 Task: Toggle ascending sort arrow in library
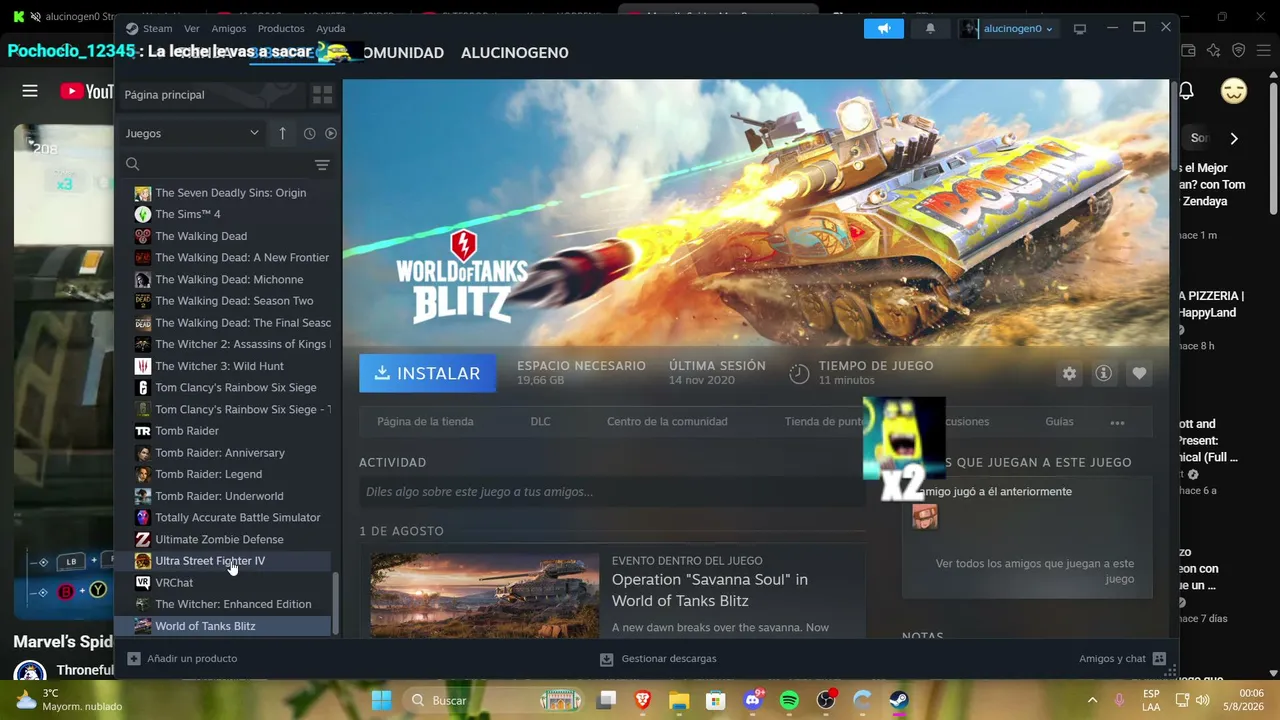(282, 133)
